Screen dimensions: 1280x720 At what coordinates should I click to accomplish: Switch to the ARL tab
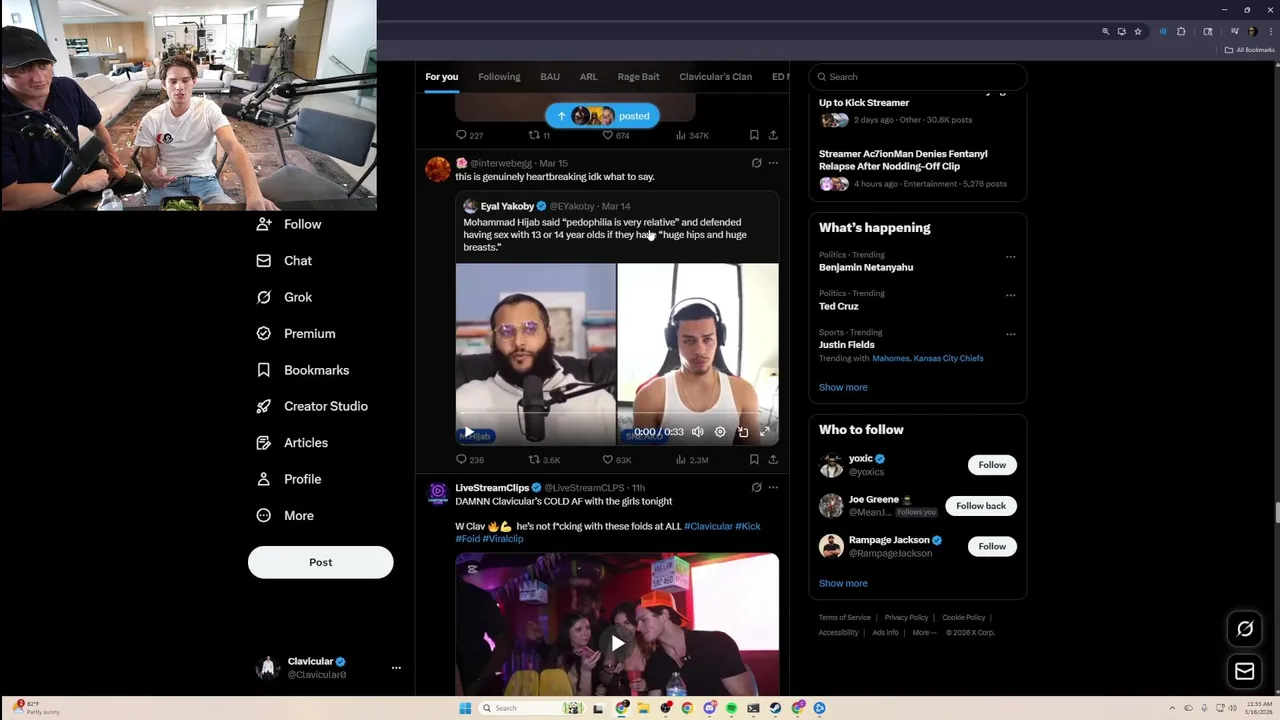click(588, 77)
